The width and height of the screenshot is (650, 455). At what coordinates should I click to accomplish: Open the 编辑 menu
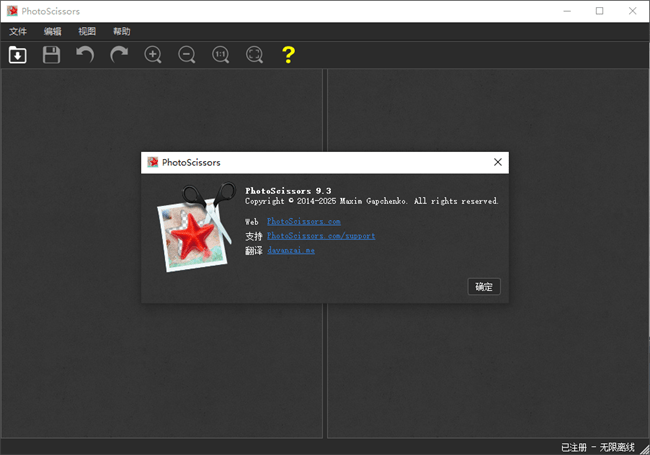pos(52,31)
